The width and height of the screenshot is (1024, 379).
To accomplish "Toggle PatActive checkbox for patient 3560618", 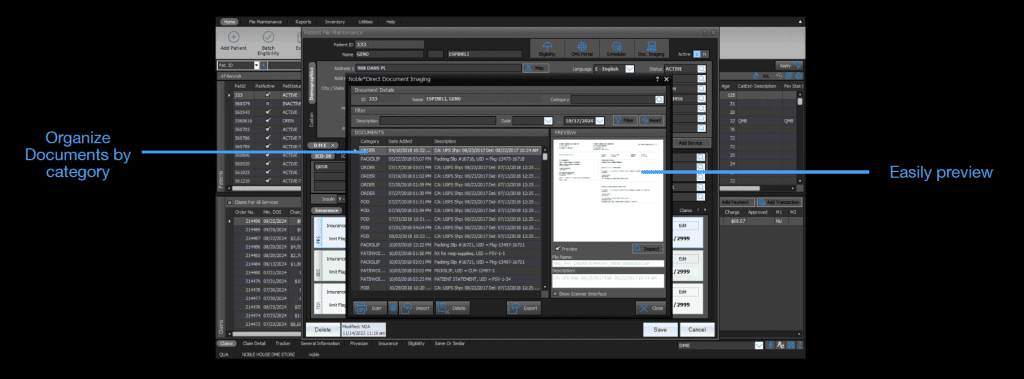I will 267,120.
